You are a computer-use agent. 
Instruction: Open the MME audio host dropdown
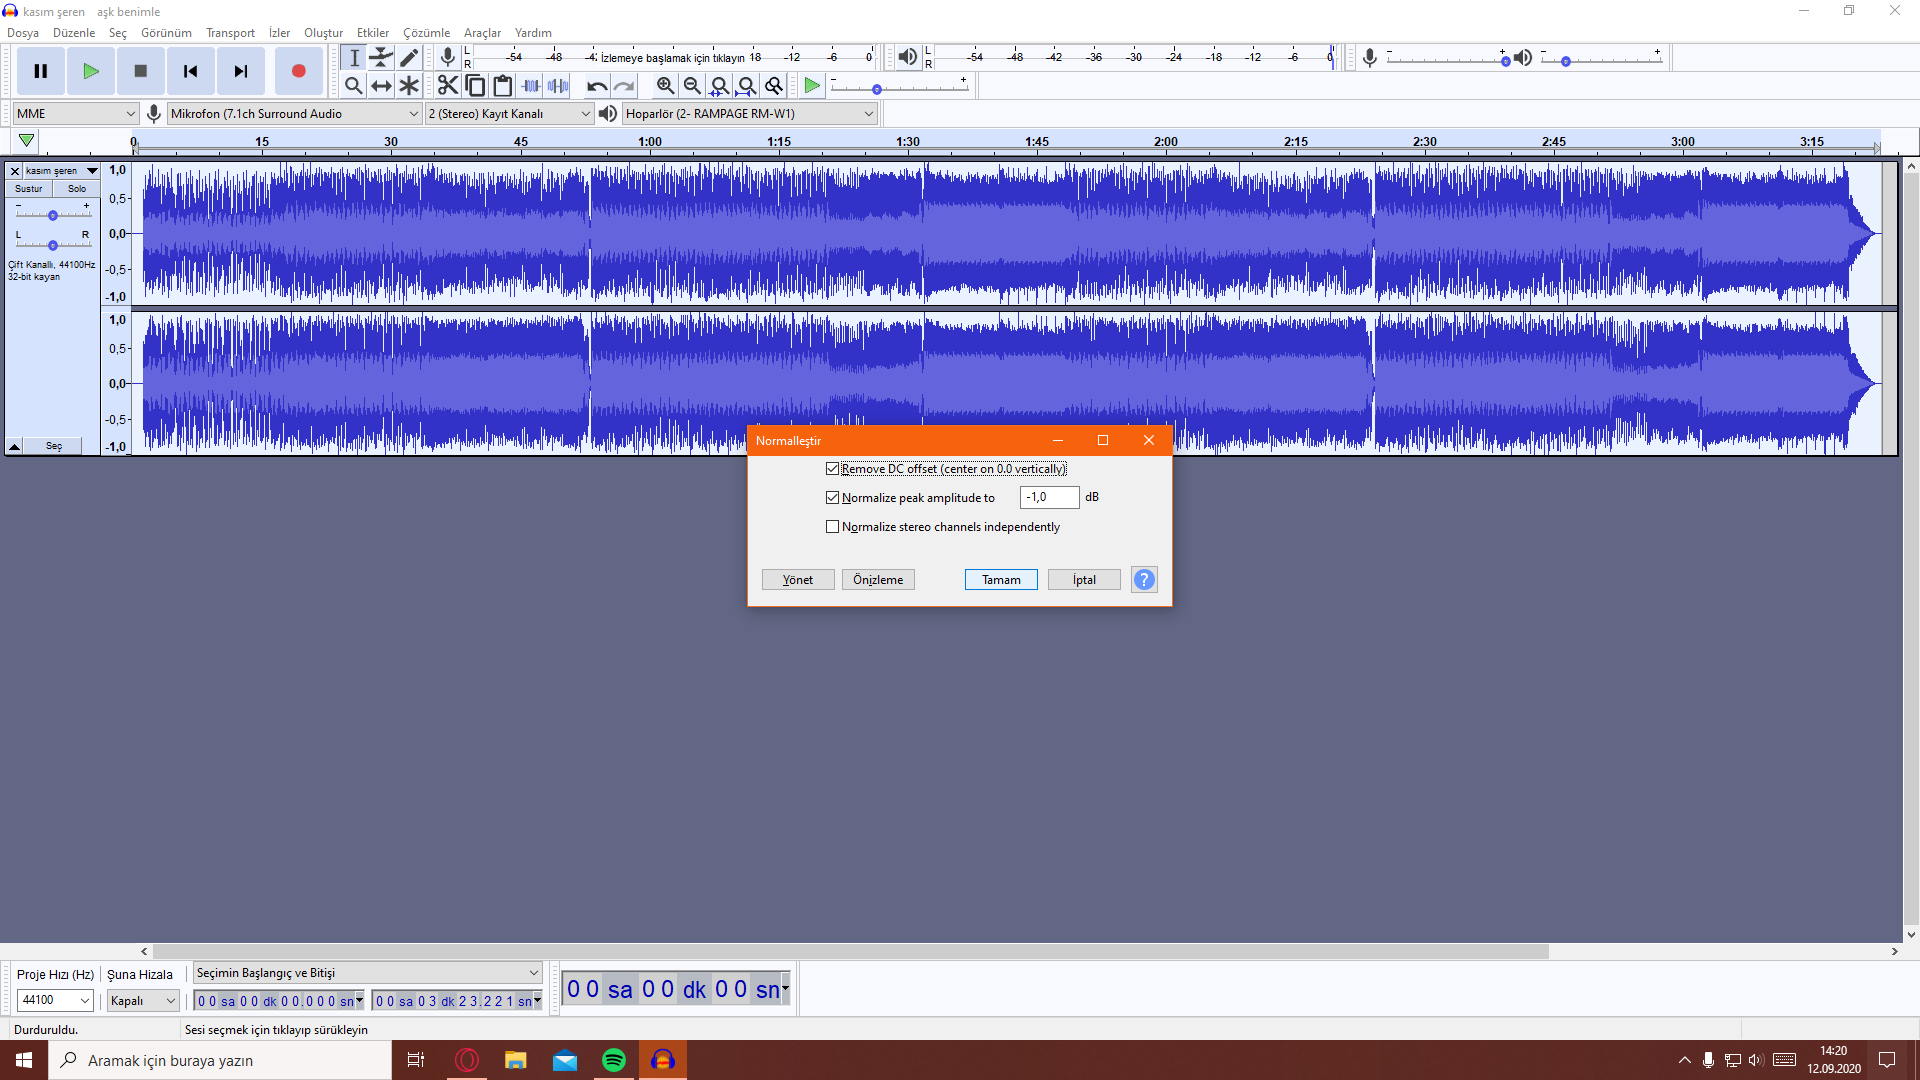[75, 113]
